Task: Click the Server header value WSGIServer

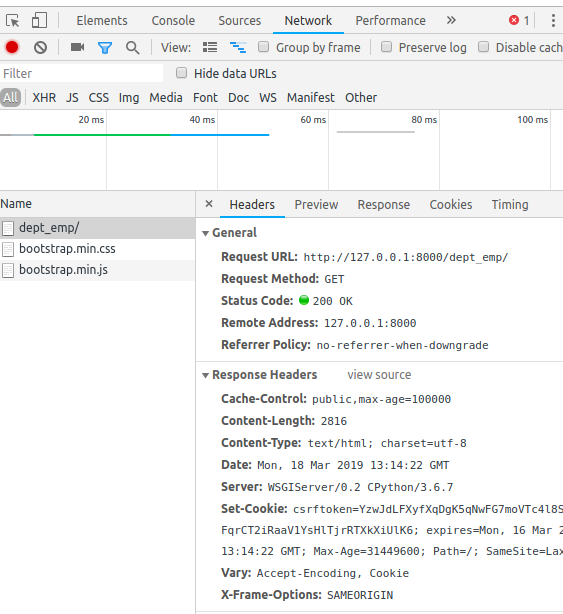Action: (360, 488)
